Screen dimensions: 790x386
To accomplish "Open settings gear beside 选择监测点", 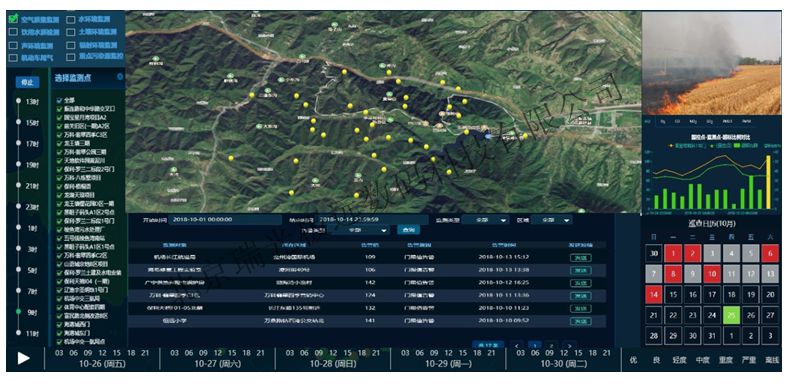I will point(120,77).
